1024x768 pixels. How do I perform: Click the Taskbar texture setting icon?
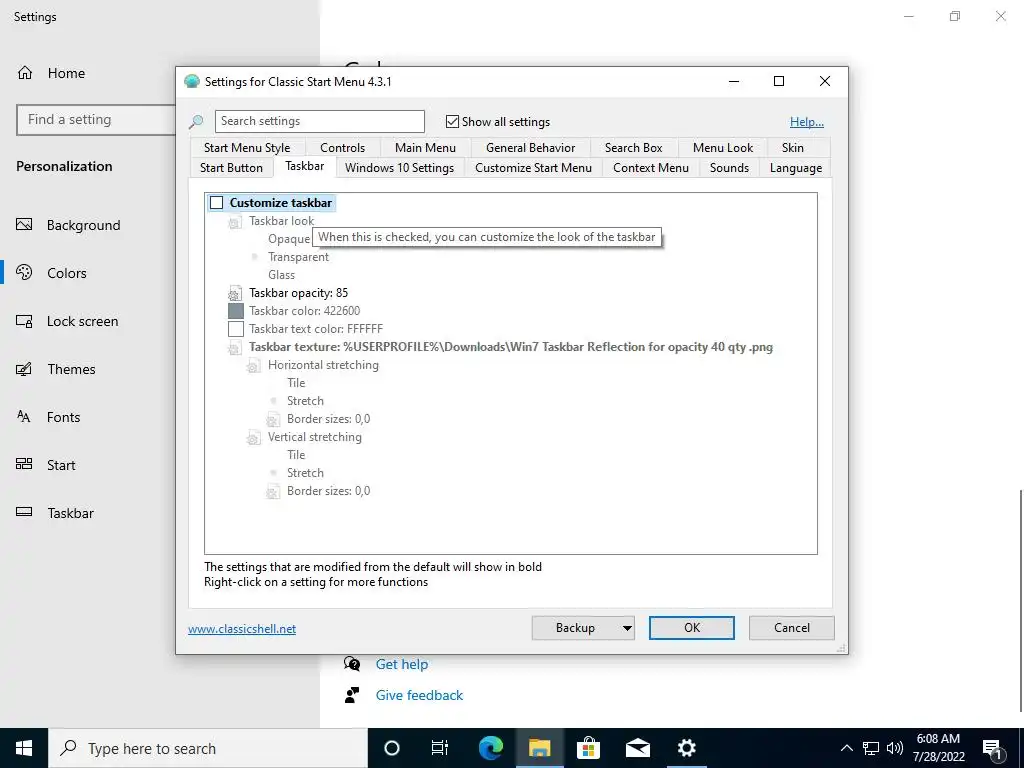[235, 347]
